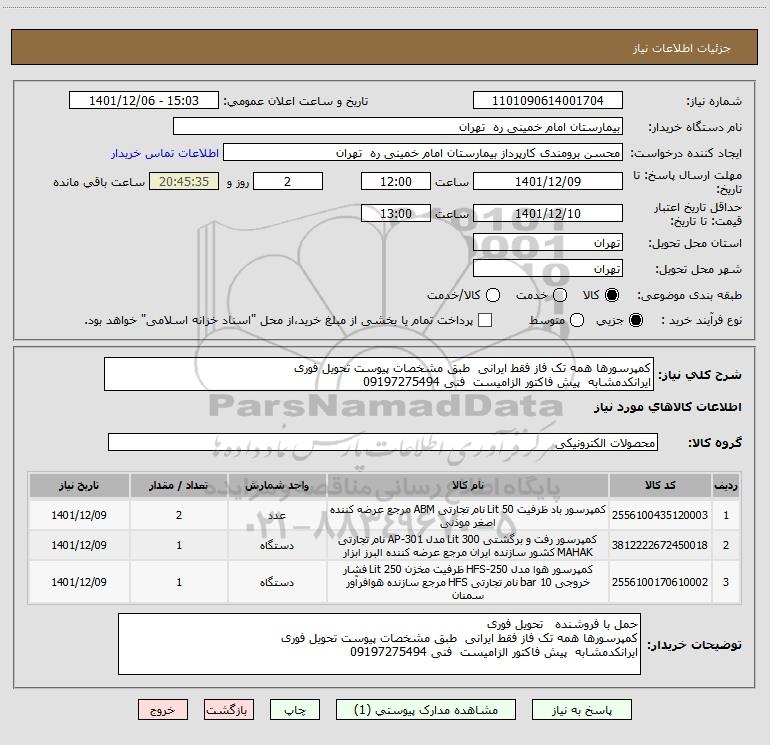Click the request creator field محسن برومندی
The height and width of the screenshot is (745, 770).
pyautogui.click(x=423, y=153)
